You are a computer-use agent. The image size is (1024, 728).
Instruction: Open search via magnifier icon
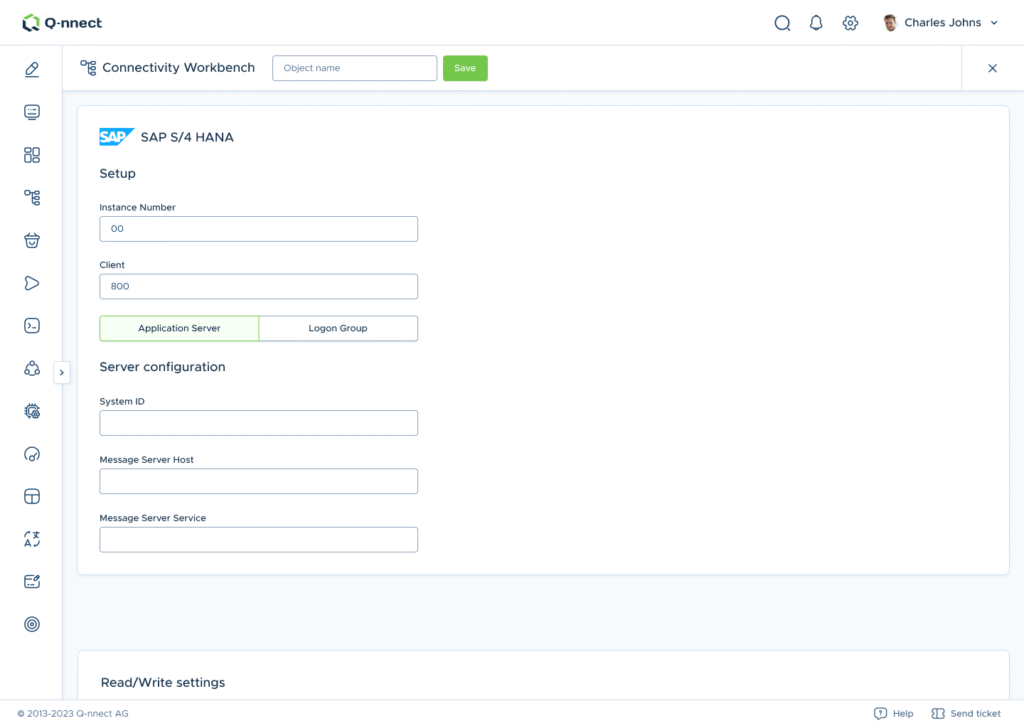[x=782, y=24]
